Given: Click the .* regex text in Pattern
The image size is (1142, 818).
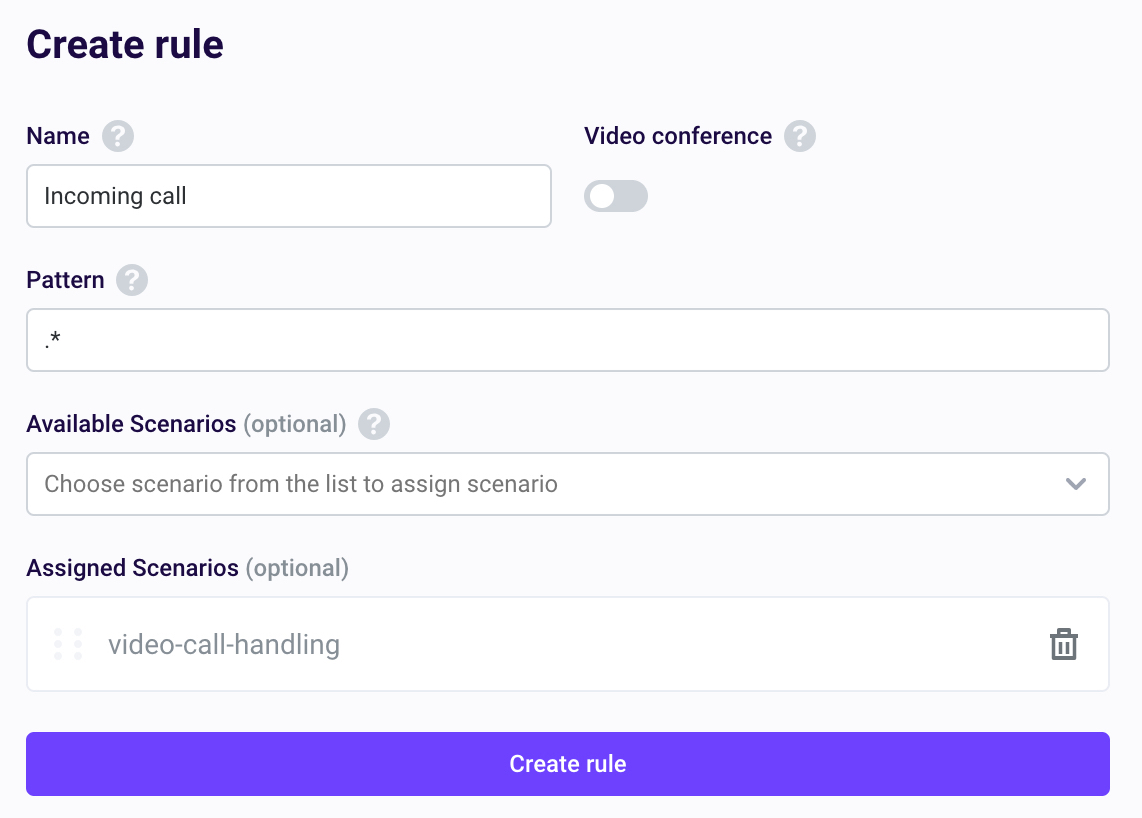Looking at the screenshot, I should [52, 340].
